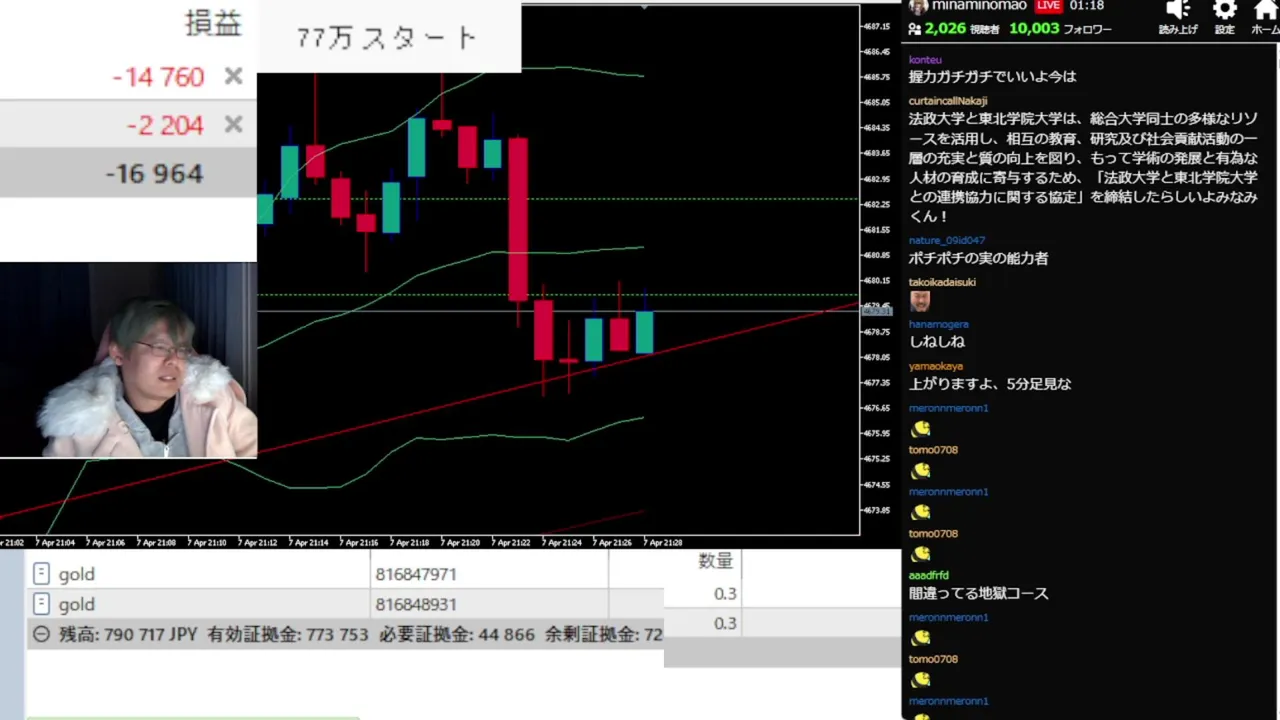This screenshot has width=1280, height=720.
Task: Click the 数量 quantity column header
Action: click(x=715, y=562)
